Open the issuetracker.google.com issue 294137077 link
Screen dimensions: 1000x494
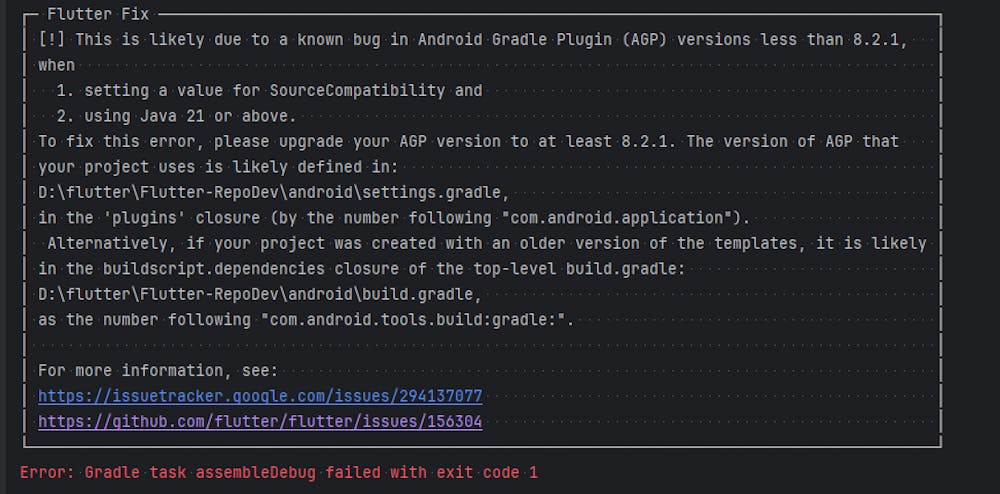[x=260, y=396]
